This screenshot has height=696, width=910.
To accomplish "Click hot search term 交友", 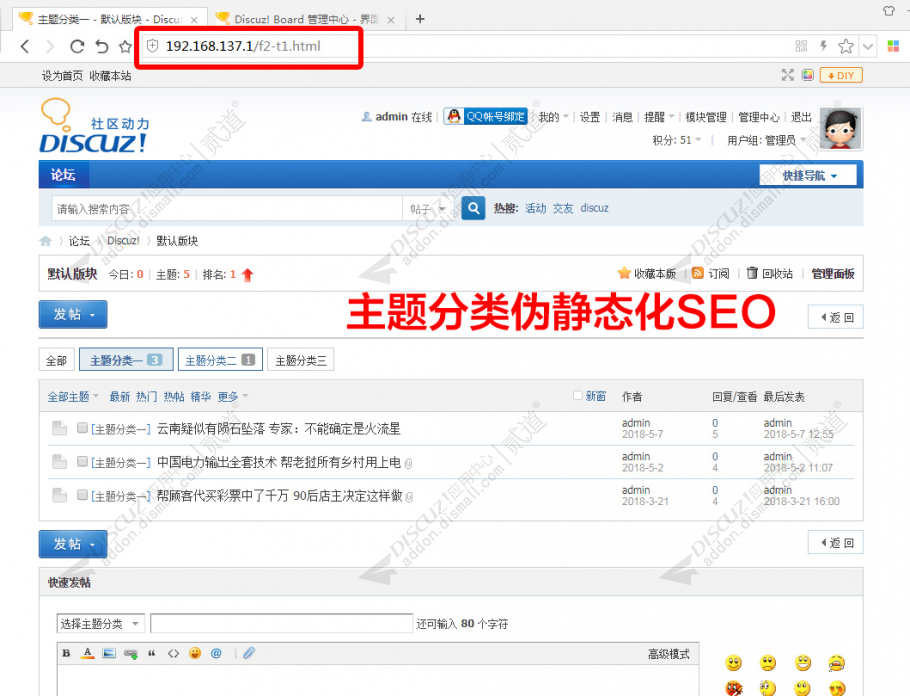I will click(x=563, y=208).
